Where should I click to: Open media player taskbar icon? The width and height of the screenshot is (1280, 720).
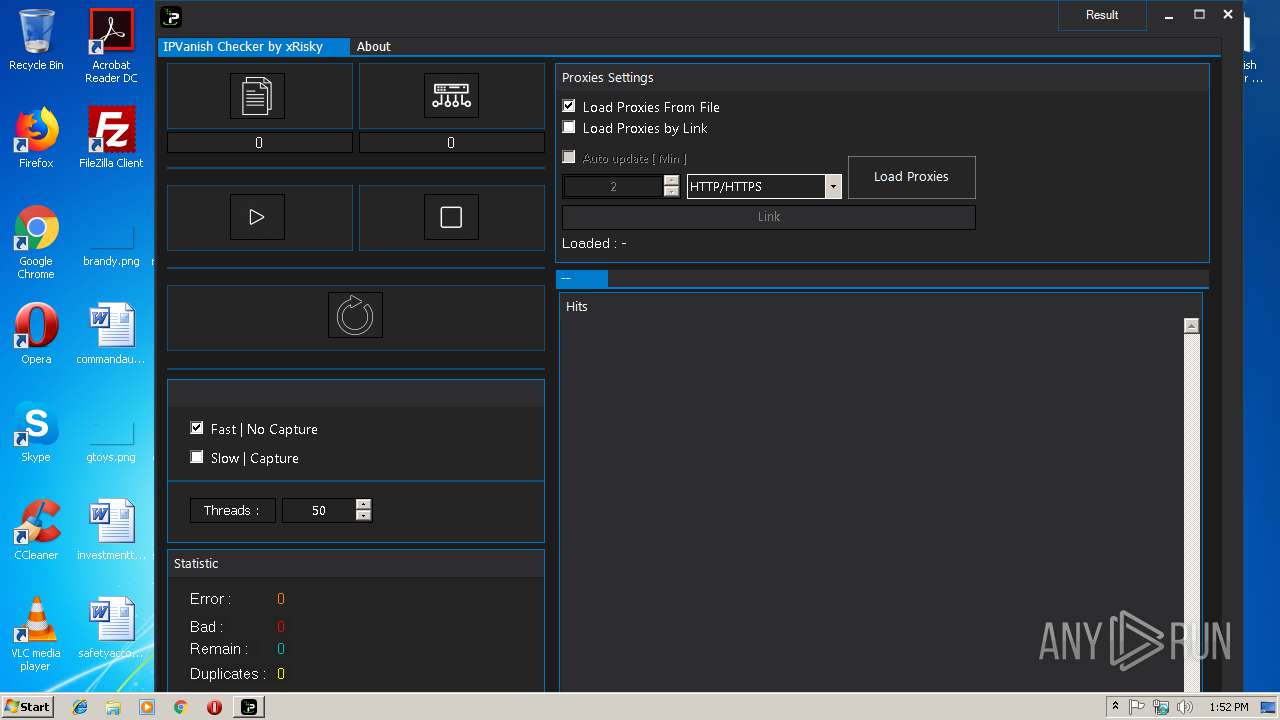tap(147, 707)
